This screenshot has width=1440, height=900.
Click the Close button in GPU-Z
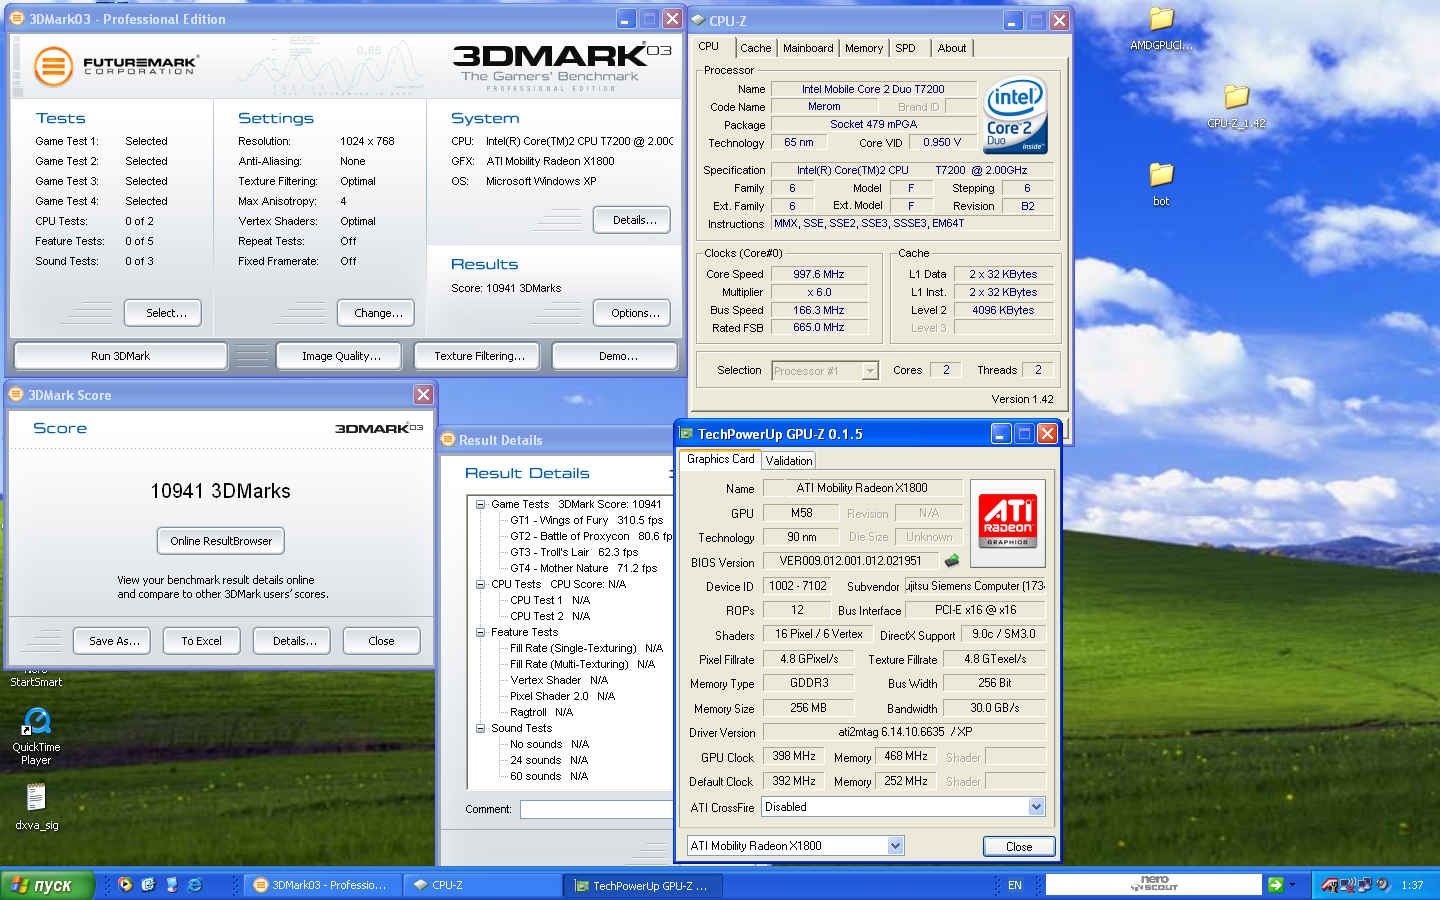pyautogui.click(x=1019, y=846)
